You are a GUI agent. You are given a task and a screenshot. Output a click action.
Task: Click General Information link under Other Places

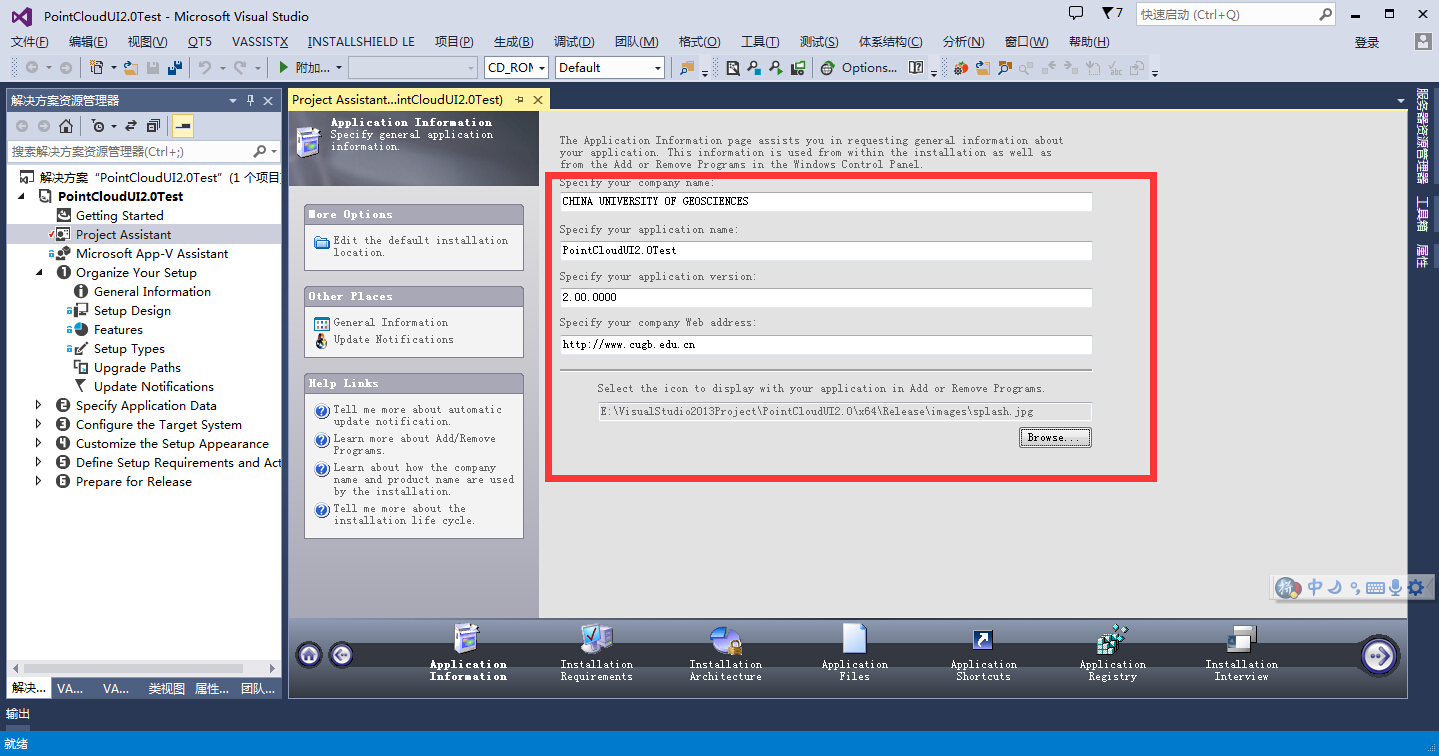pyautogui.click(x=391, y=323)
